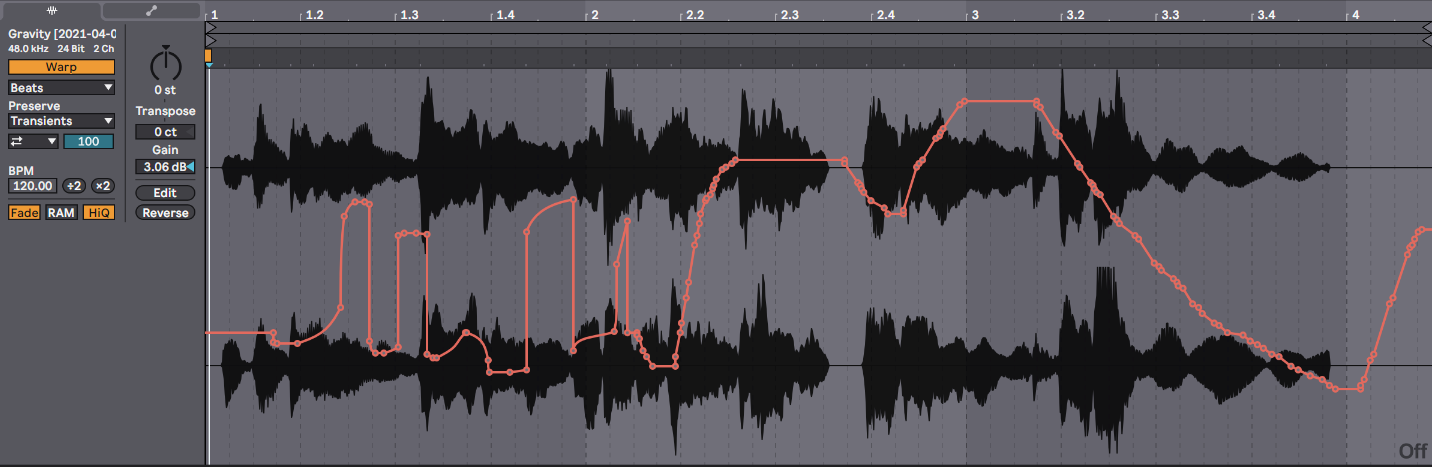Click the transient envelope value 100
1432x467 pixels.
[89, 141]
